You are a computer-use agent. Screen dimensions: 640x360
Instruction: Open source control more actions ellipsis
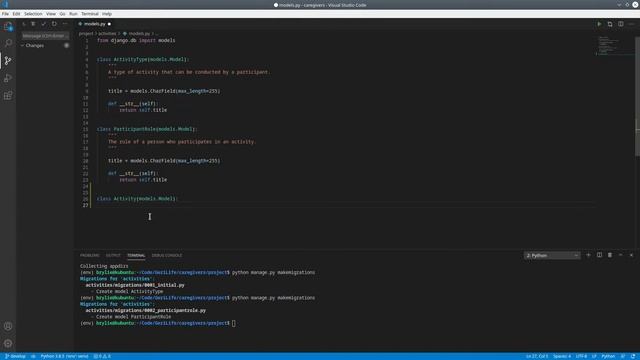point(64,24)
